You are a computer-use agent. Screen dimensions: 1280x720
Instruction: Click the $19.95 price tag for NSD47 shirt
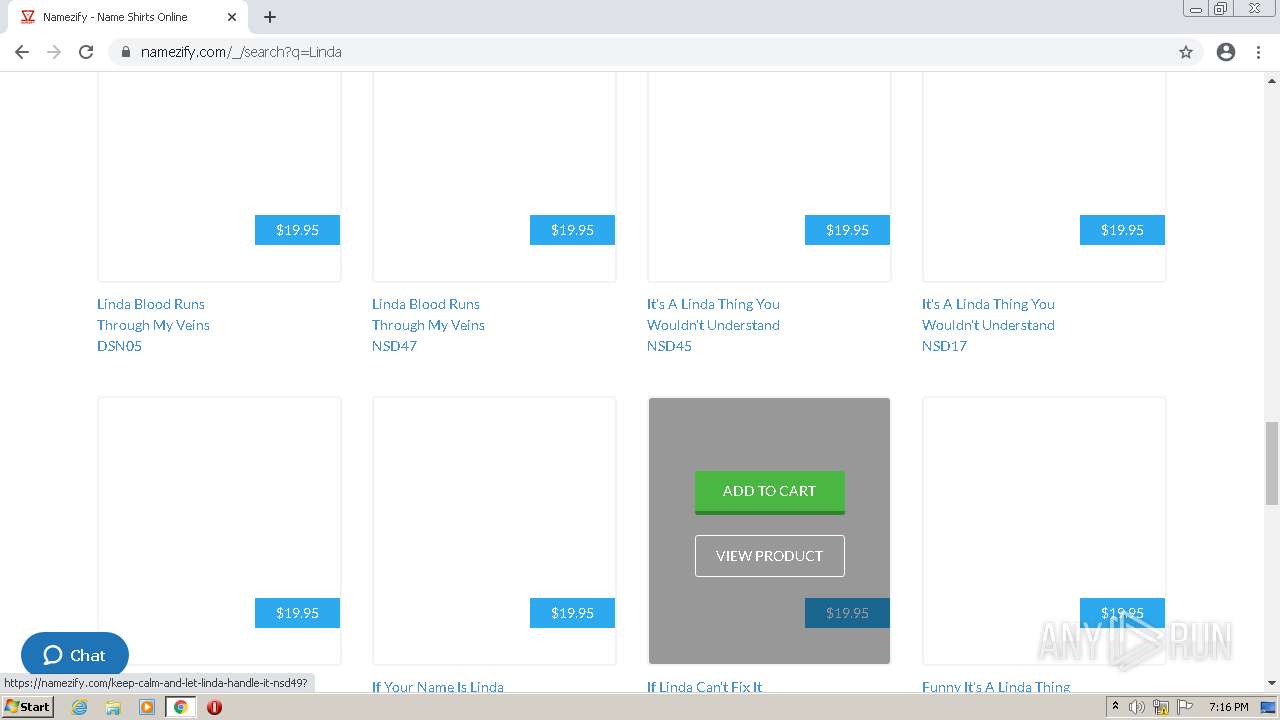tap(572, 230)
